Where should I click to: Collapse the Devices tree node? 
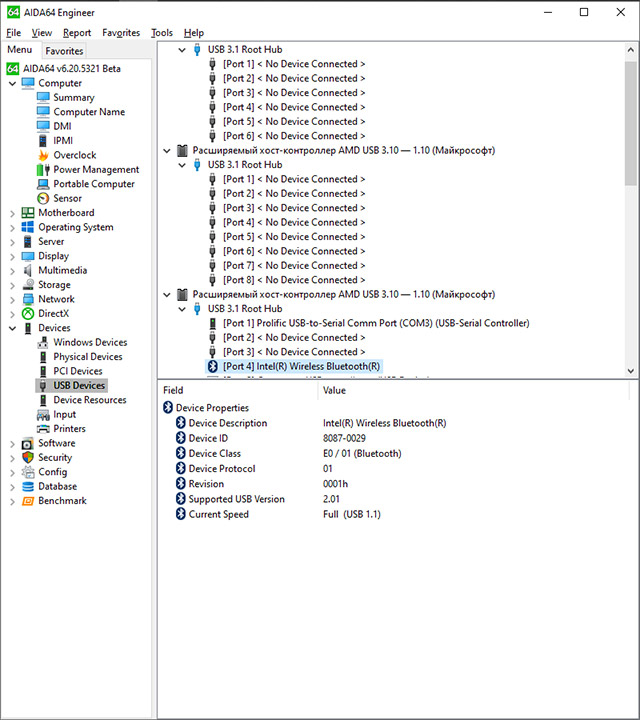point(12,328)
